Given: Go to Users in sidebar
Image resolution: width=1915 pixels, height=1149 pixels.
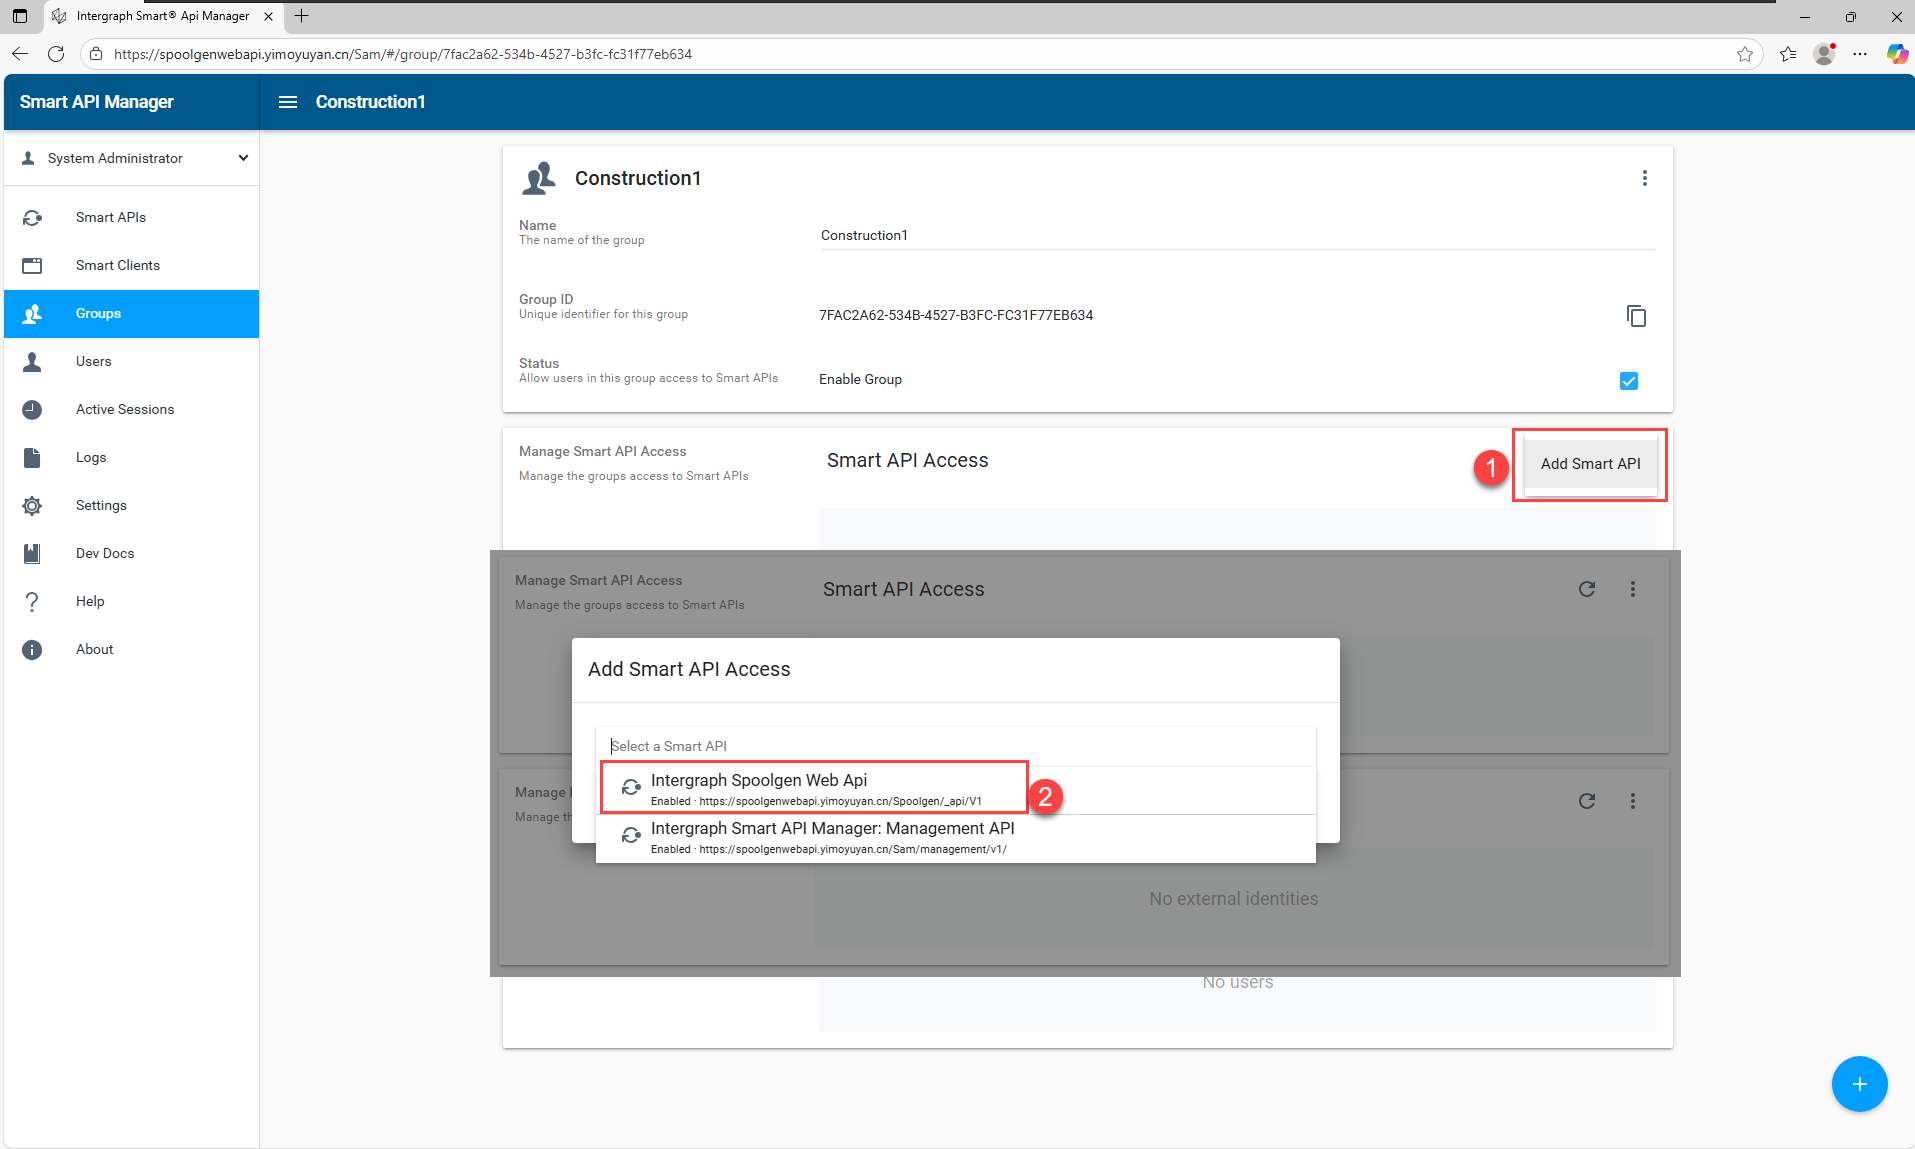Looking at the screenshot, I should pyautogui.click(x=94, y=362).
